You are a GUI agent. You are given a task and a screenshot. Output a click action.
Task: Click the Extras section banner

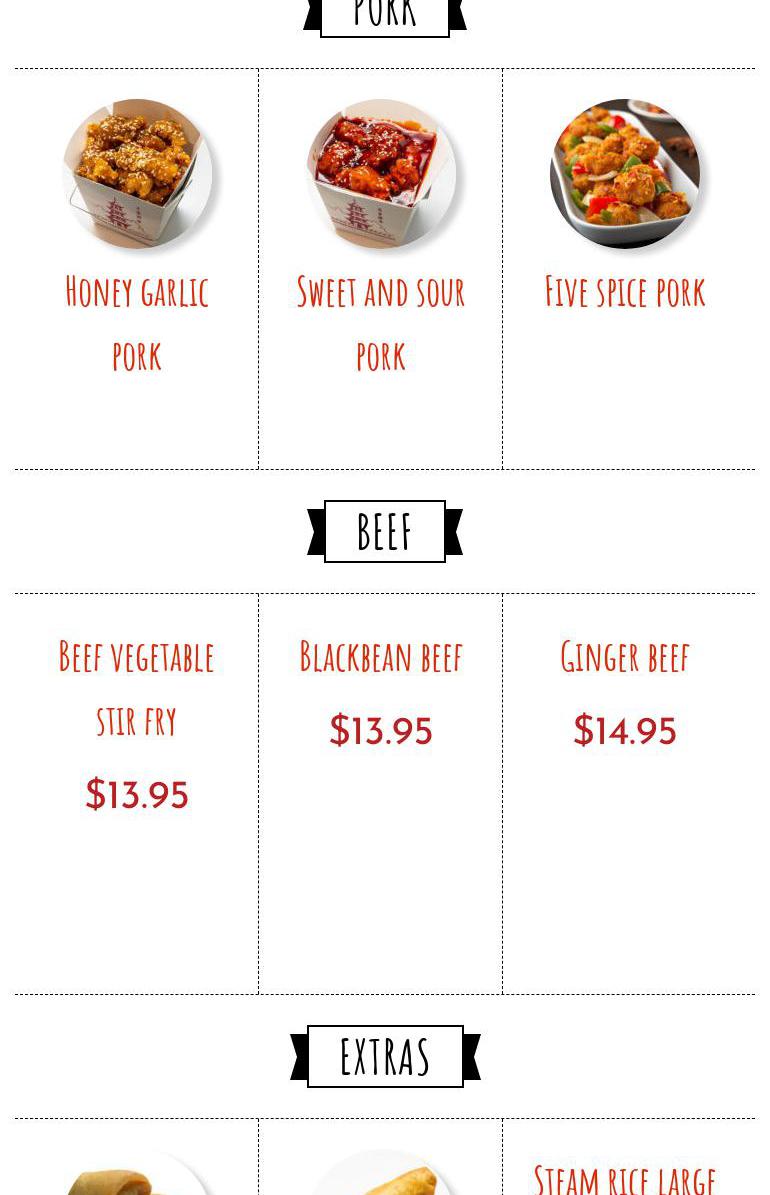tap(385, 1056)
